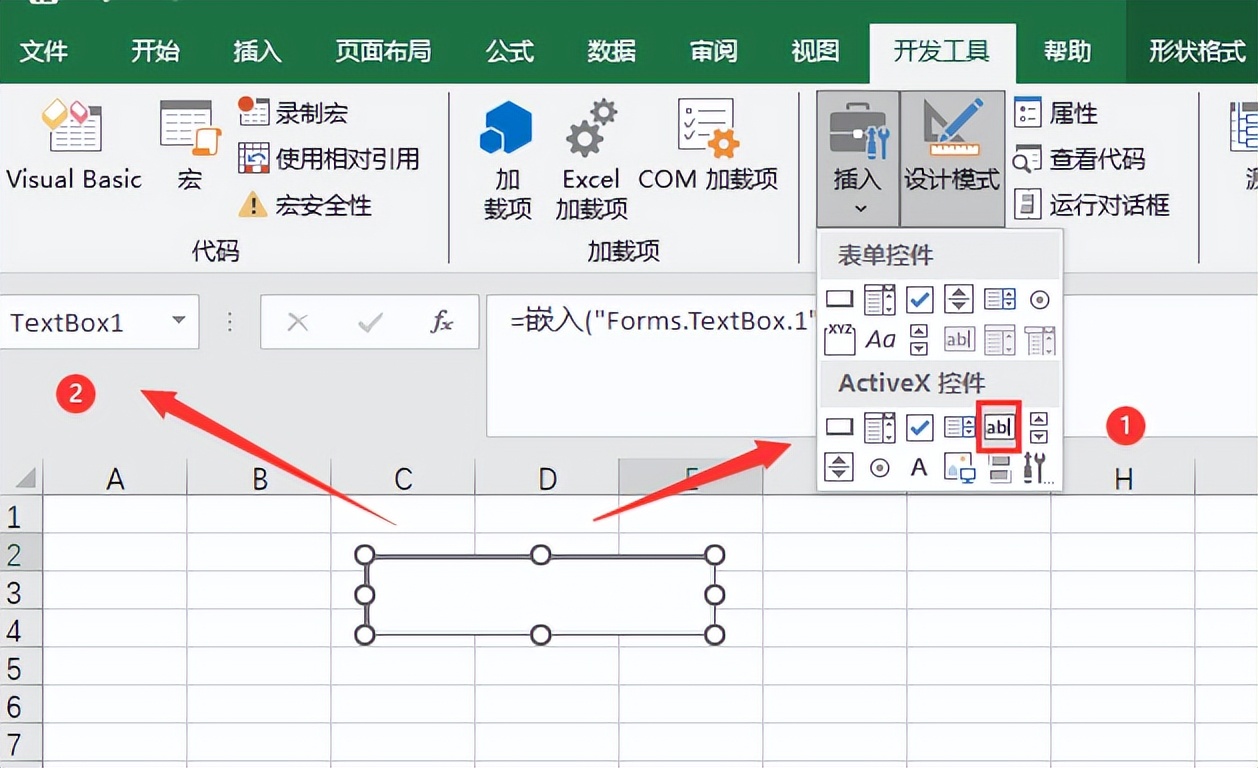Switch to the 开始 home tab
1258x768 pixels.
coord(155,50)
